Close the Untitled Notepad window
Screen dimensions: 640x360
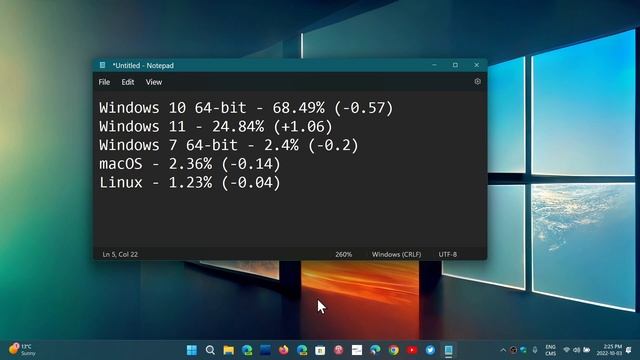point(476,65)
